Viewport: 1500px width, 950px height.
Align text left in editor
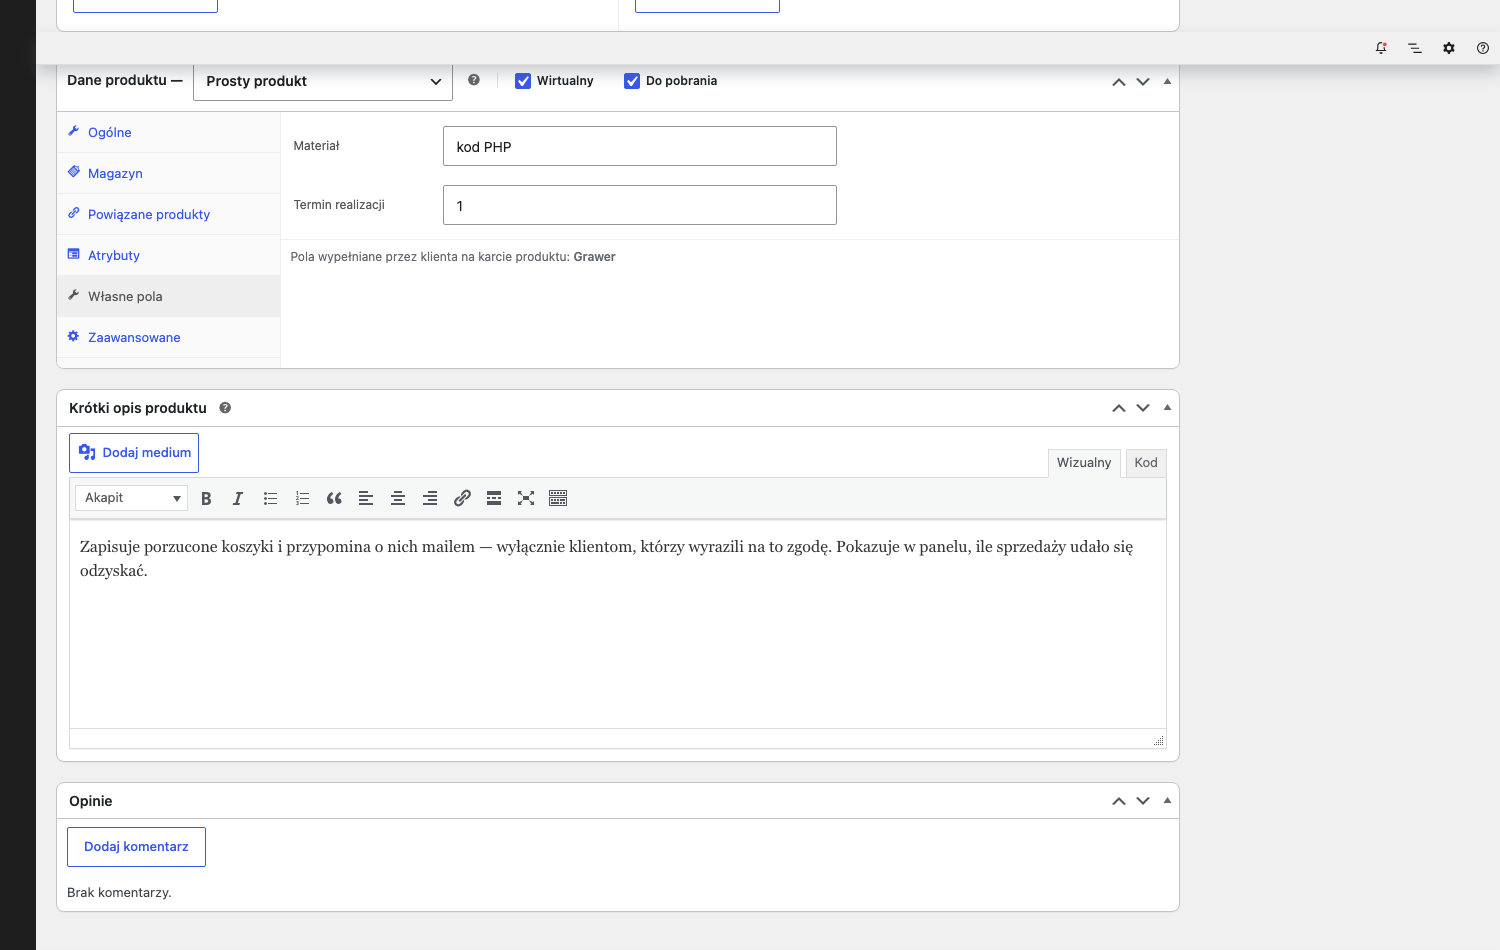(366, 498)
